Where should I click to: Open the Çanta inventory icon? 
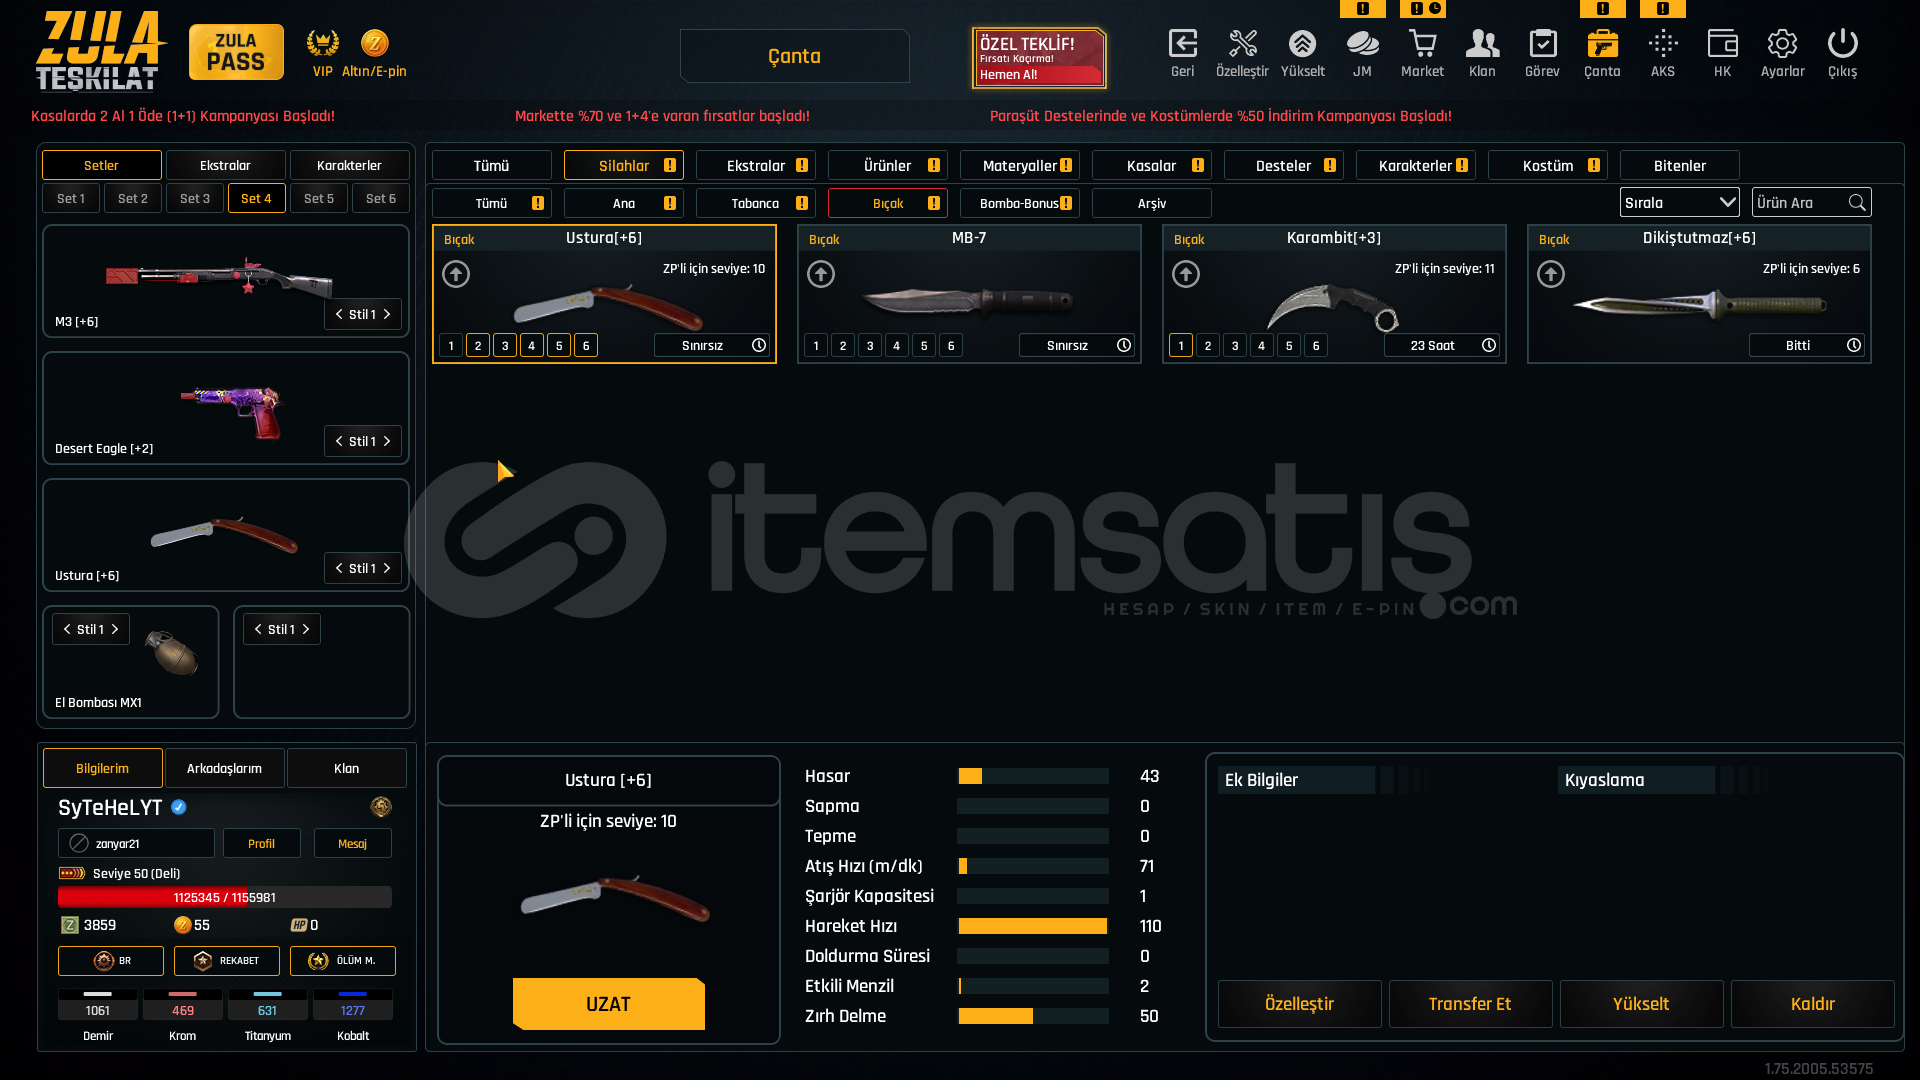pos(1602,44)
